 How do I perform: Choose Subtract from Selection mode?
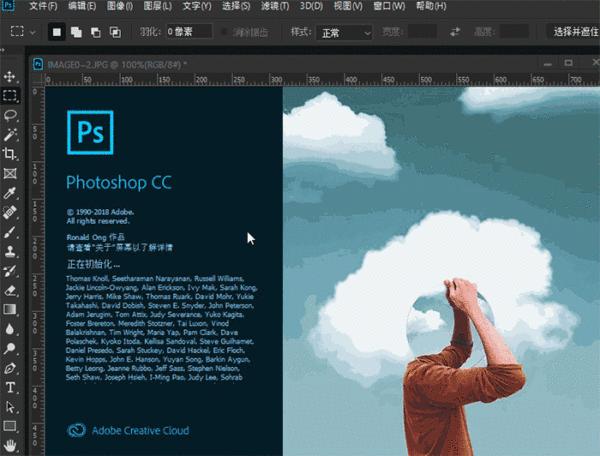point(96,32)
